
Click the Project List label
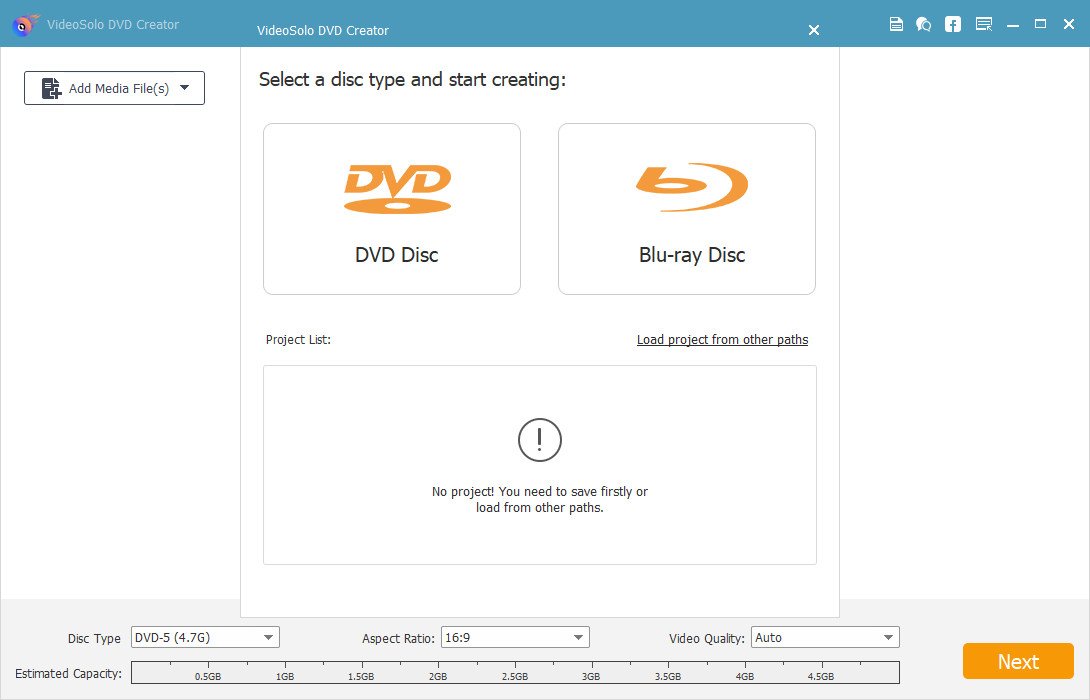point(298,339)
